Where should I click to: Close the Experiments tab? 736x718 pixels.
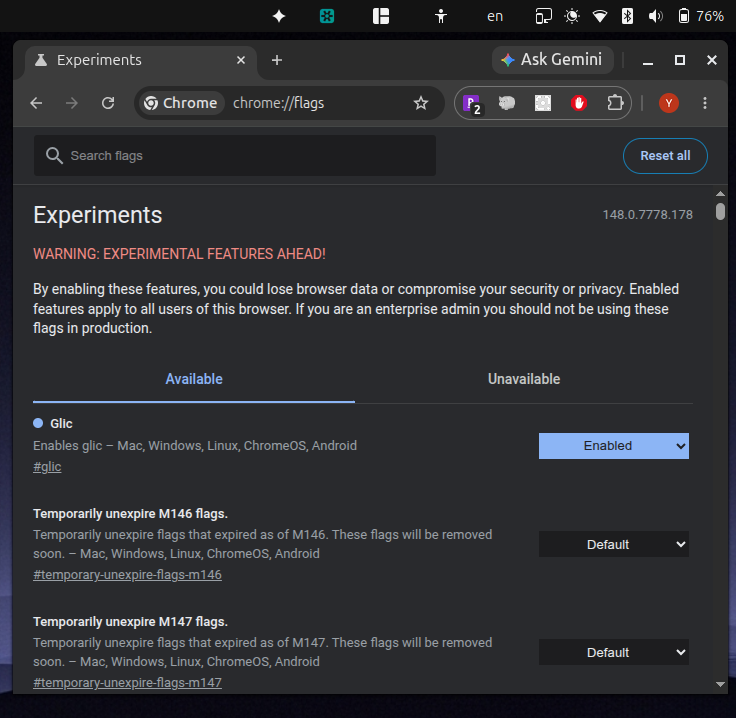click(x=241, y=60)
